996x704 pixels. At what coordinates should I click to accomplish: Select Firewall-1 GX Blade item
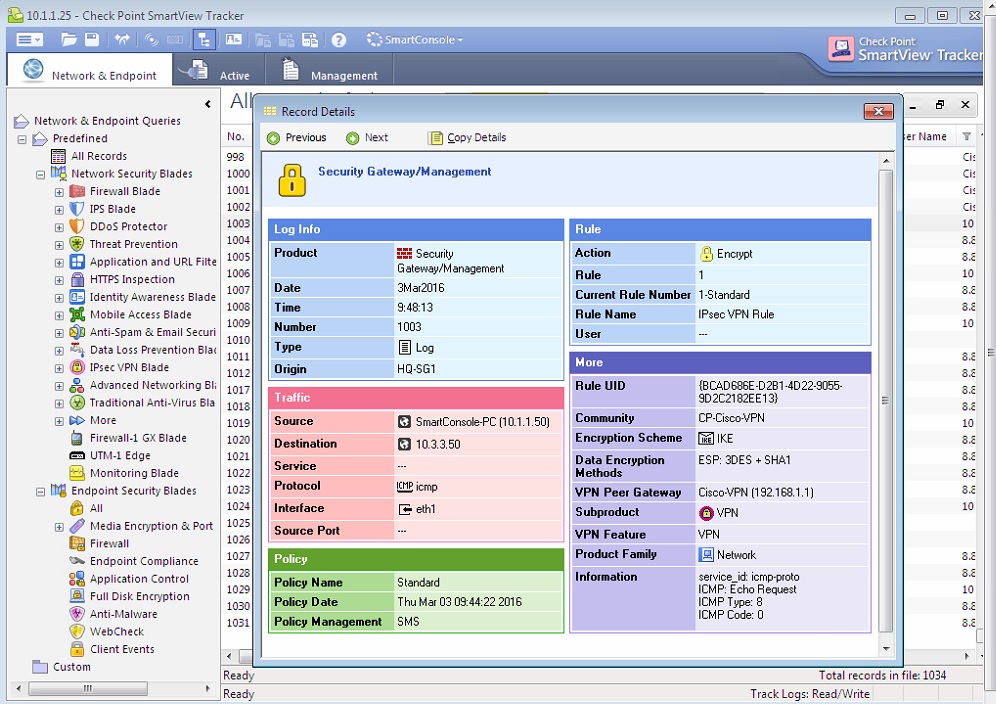point(138,438)
